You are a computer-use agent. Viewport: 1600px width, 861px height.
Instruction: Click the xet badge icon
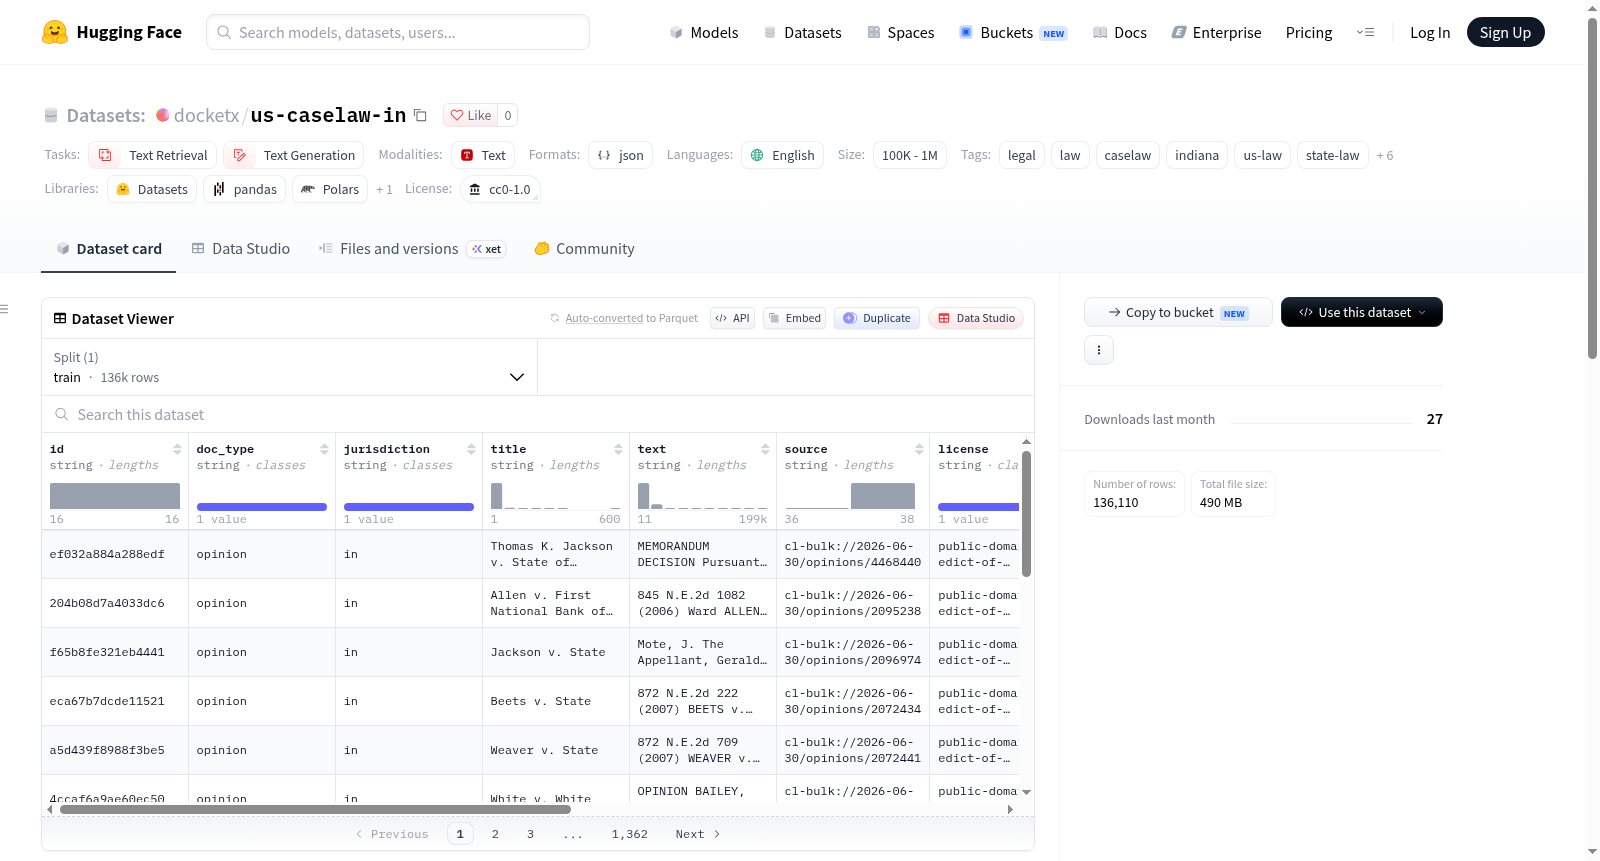click(x=487, y=249)
